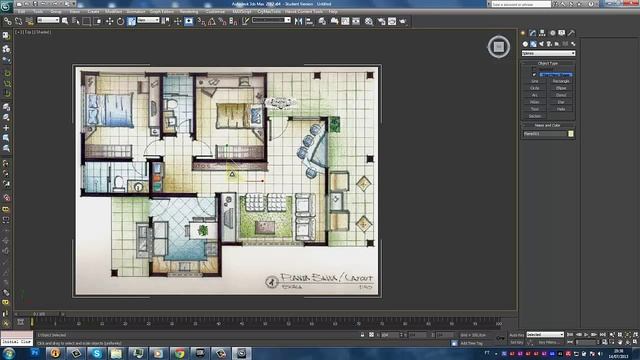Pick the Rectangular Selection Region icon
Viewport: 640px width, 360px height.
coord(86,21)
